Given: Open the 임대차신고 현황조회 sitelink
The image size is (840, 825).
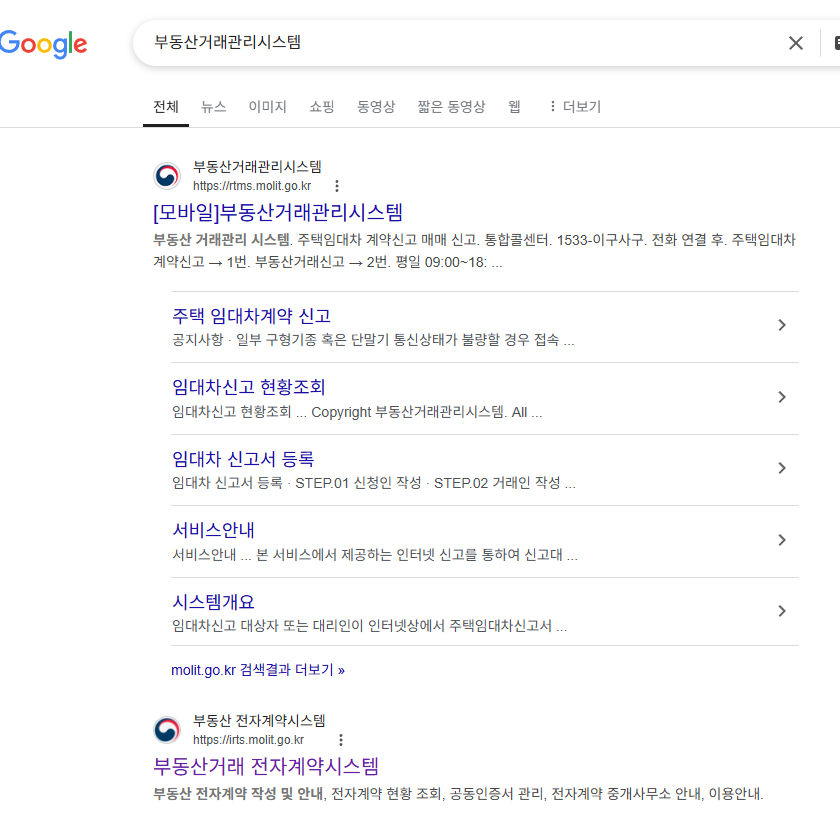Looking at the screenshot, I should 249,387.
